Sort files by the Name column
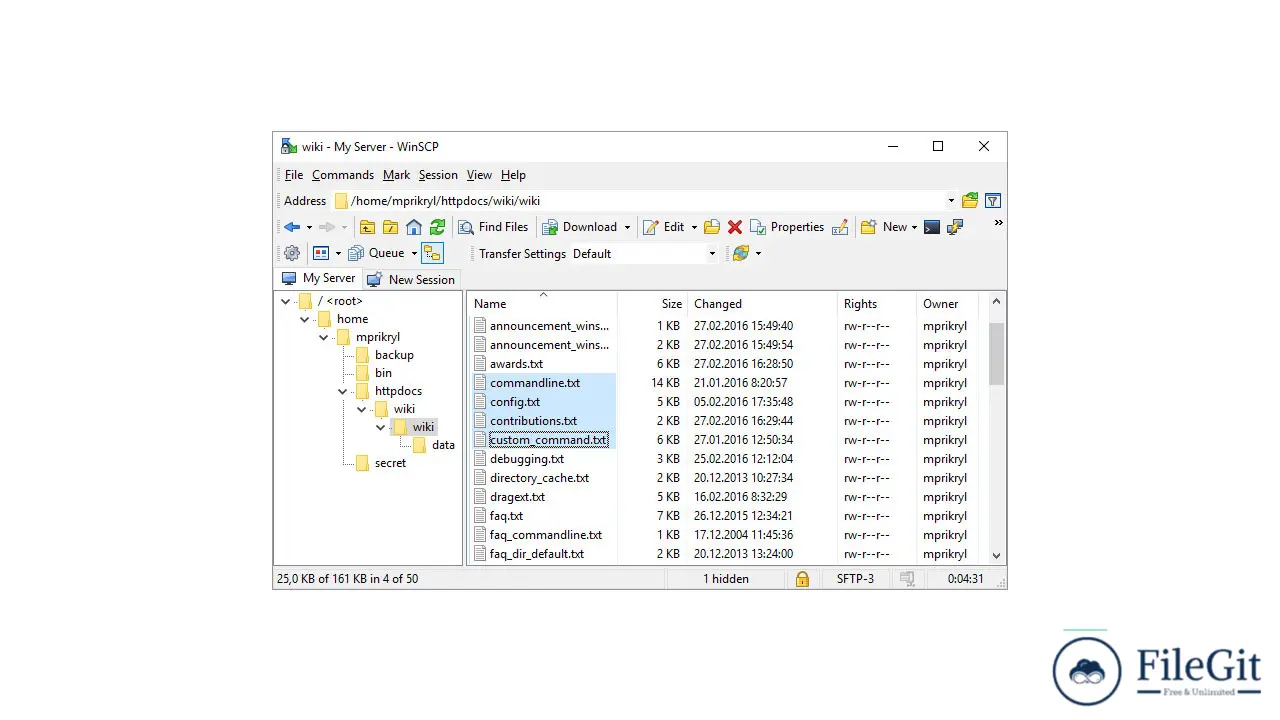This screenshot has height=720, width=1280. (542, 303)
